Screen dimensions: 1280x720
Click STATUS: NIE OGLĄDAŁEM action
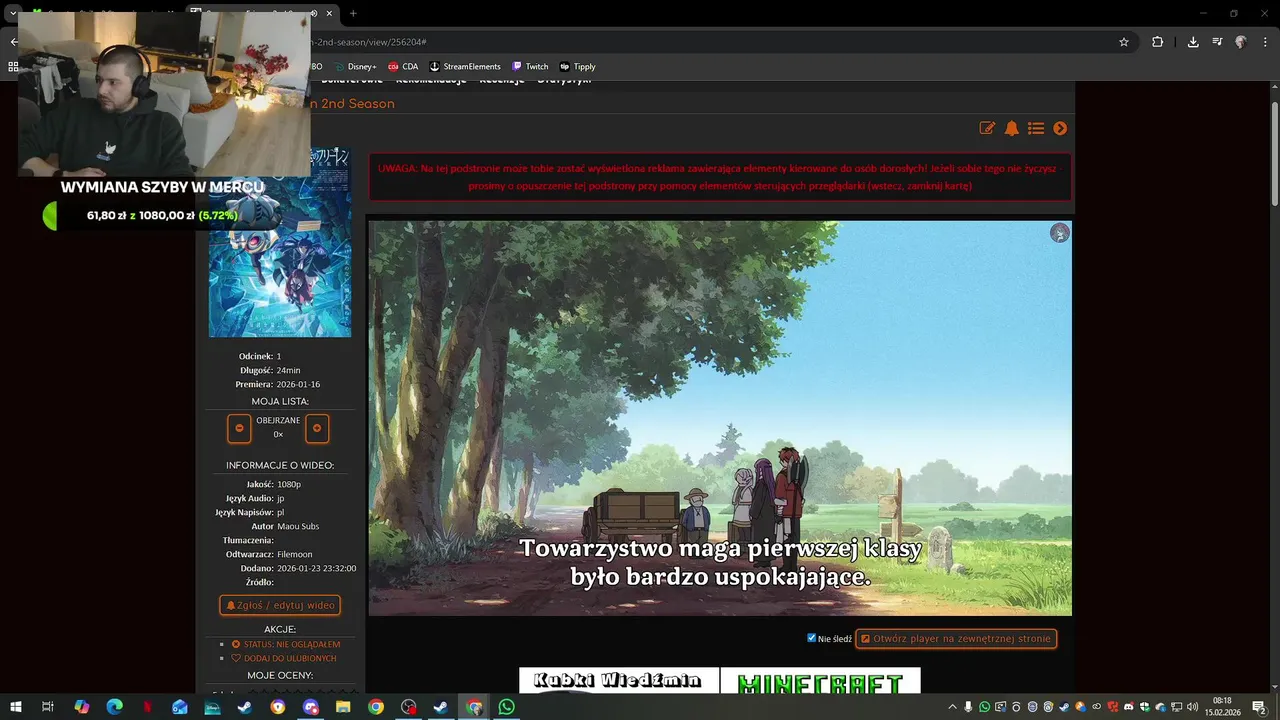286,644
